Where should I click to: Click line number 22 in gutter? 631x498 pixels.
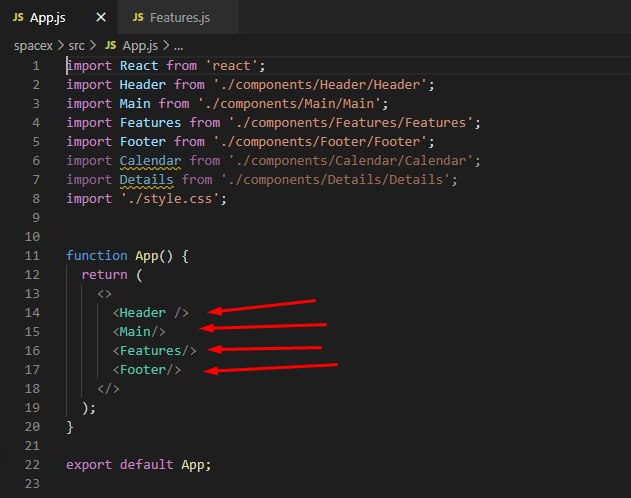coord(32,465)
